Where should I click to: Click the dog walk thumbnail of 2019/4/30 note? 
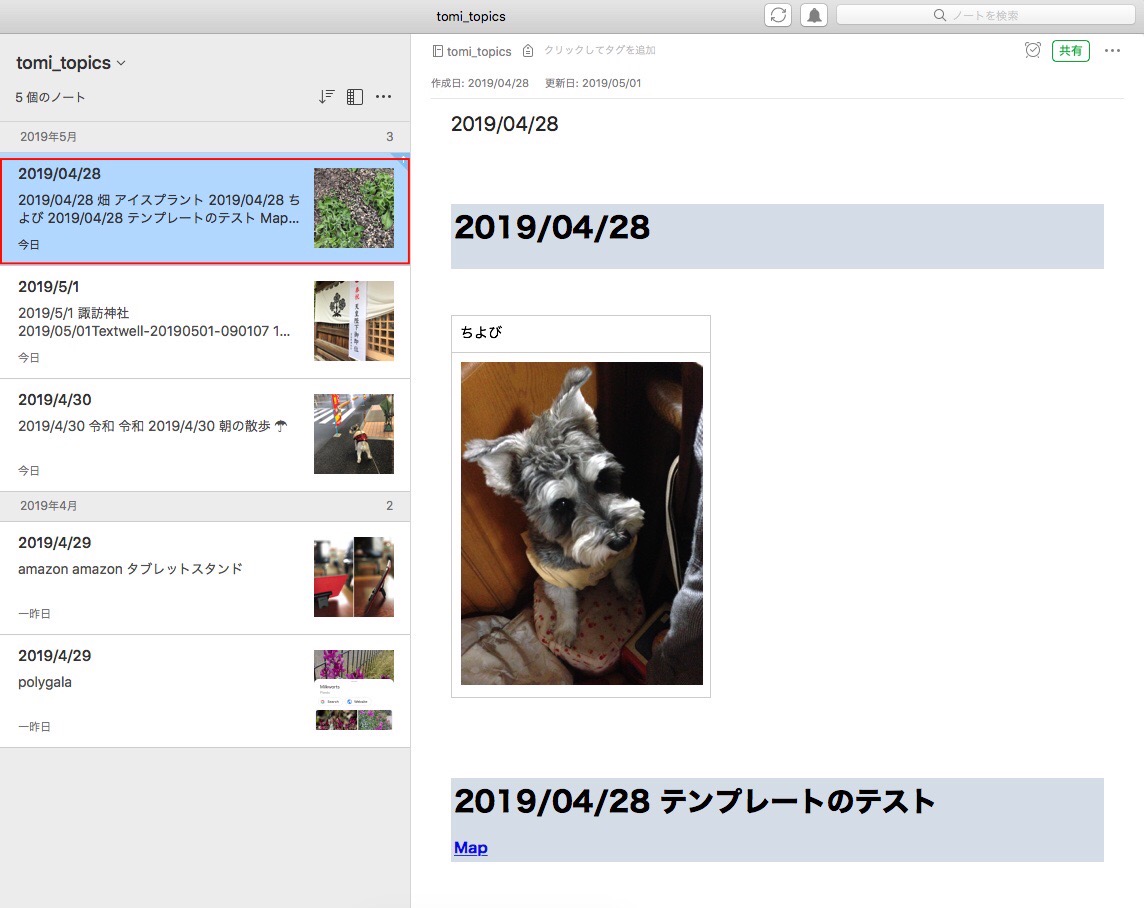(x=354, y=434)
